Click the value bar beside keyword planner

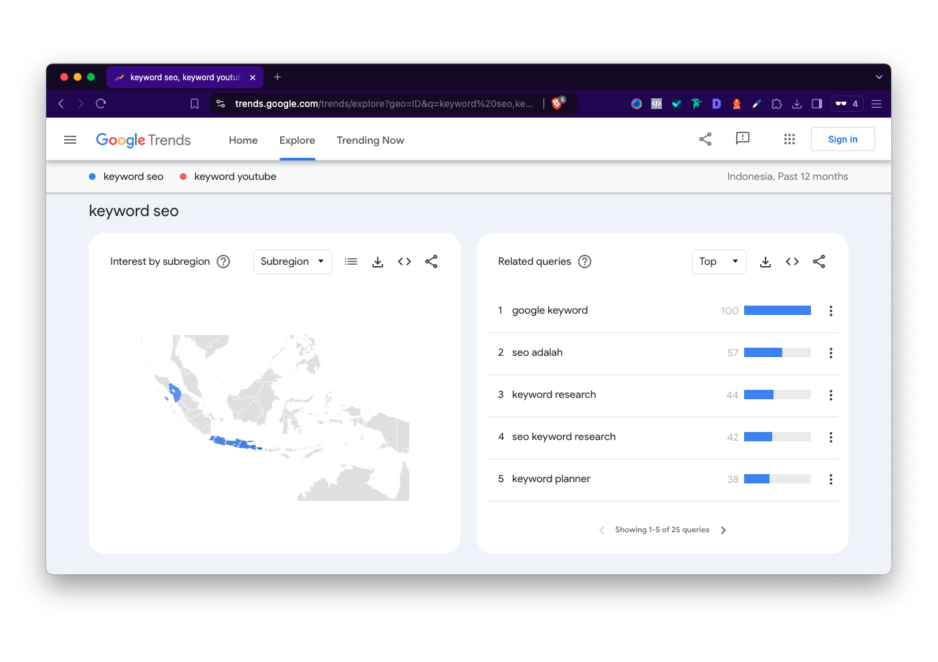777,478
